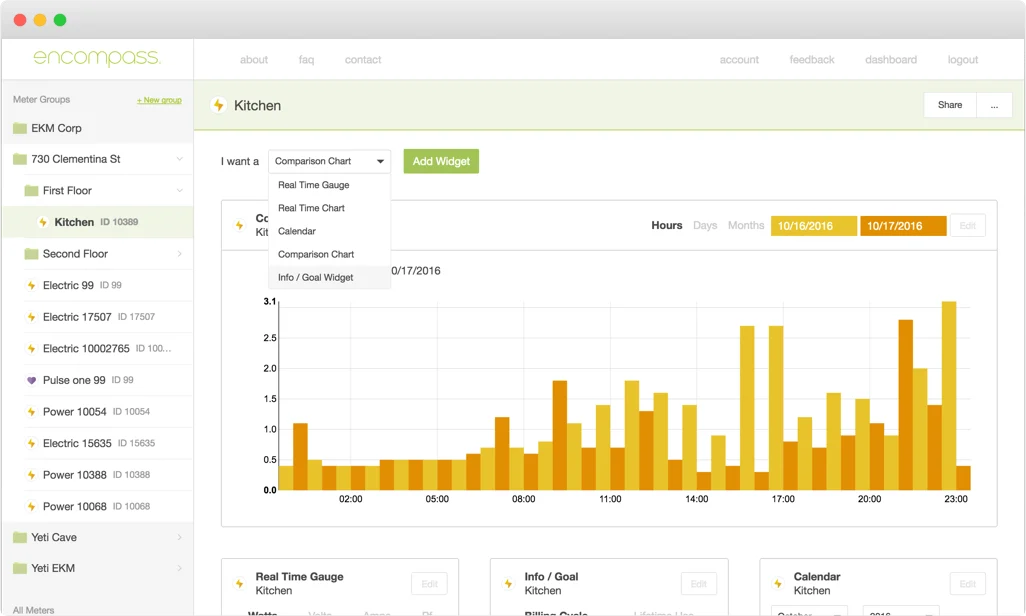Click the Second Floor folder icon

coord(31,254)
